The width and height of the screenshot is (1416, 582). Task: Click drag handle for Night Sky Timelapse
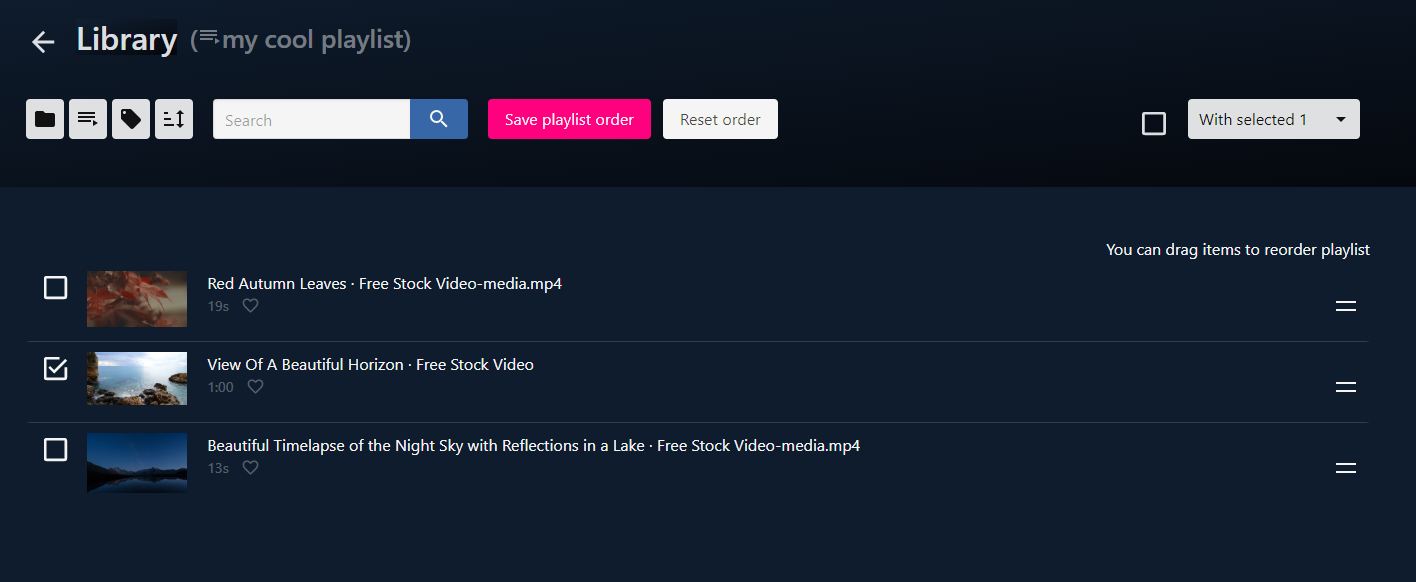tap(1346, 468)
